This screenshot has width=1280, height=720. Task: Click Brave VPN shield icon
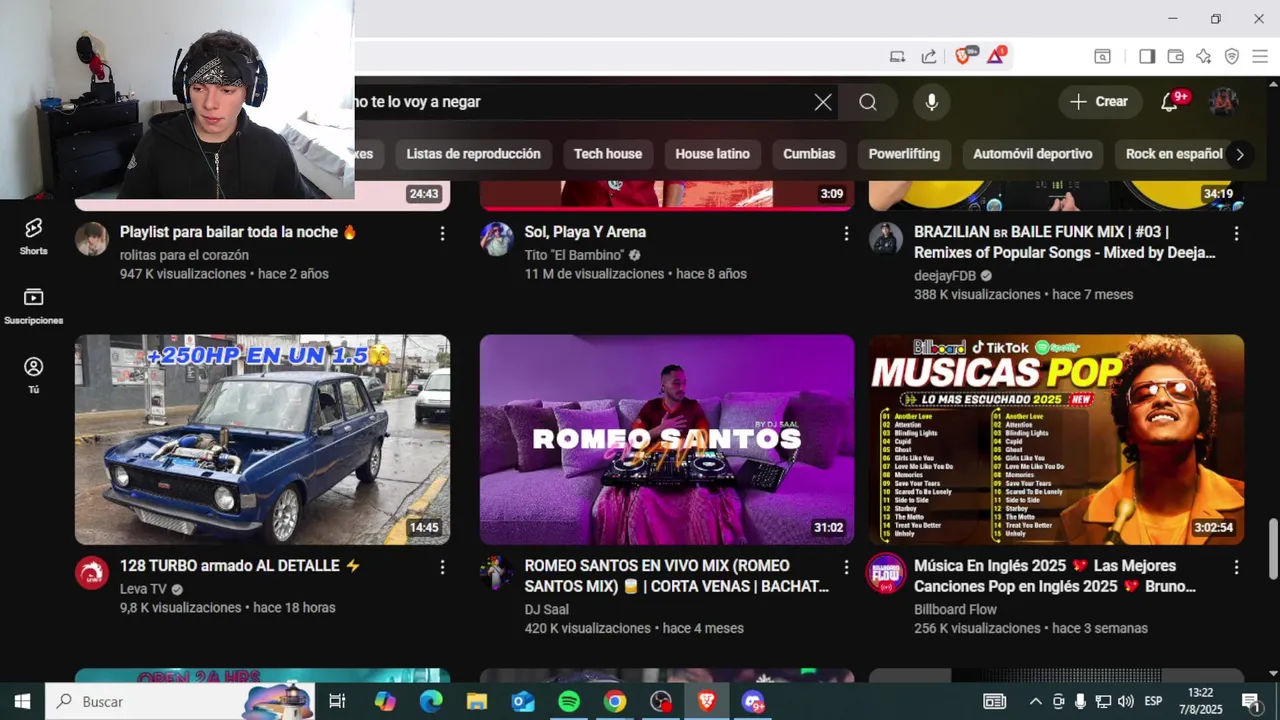coord(1232,56)
